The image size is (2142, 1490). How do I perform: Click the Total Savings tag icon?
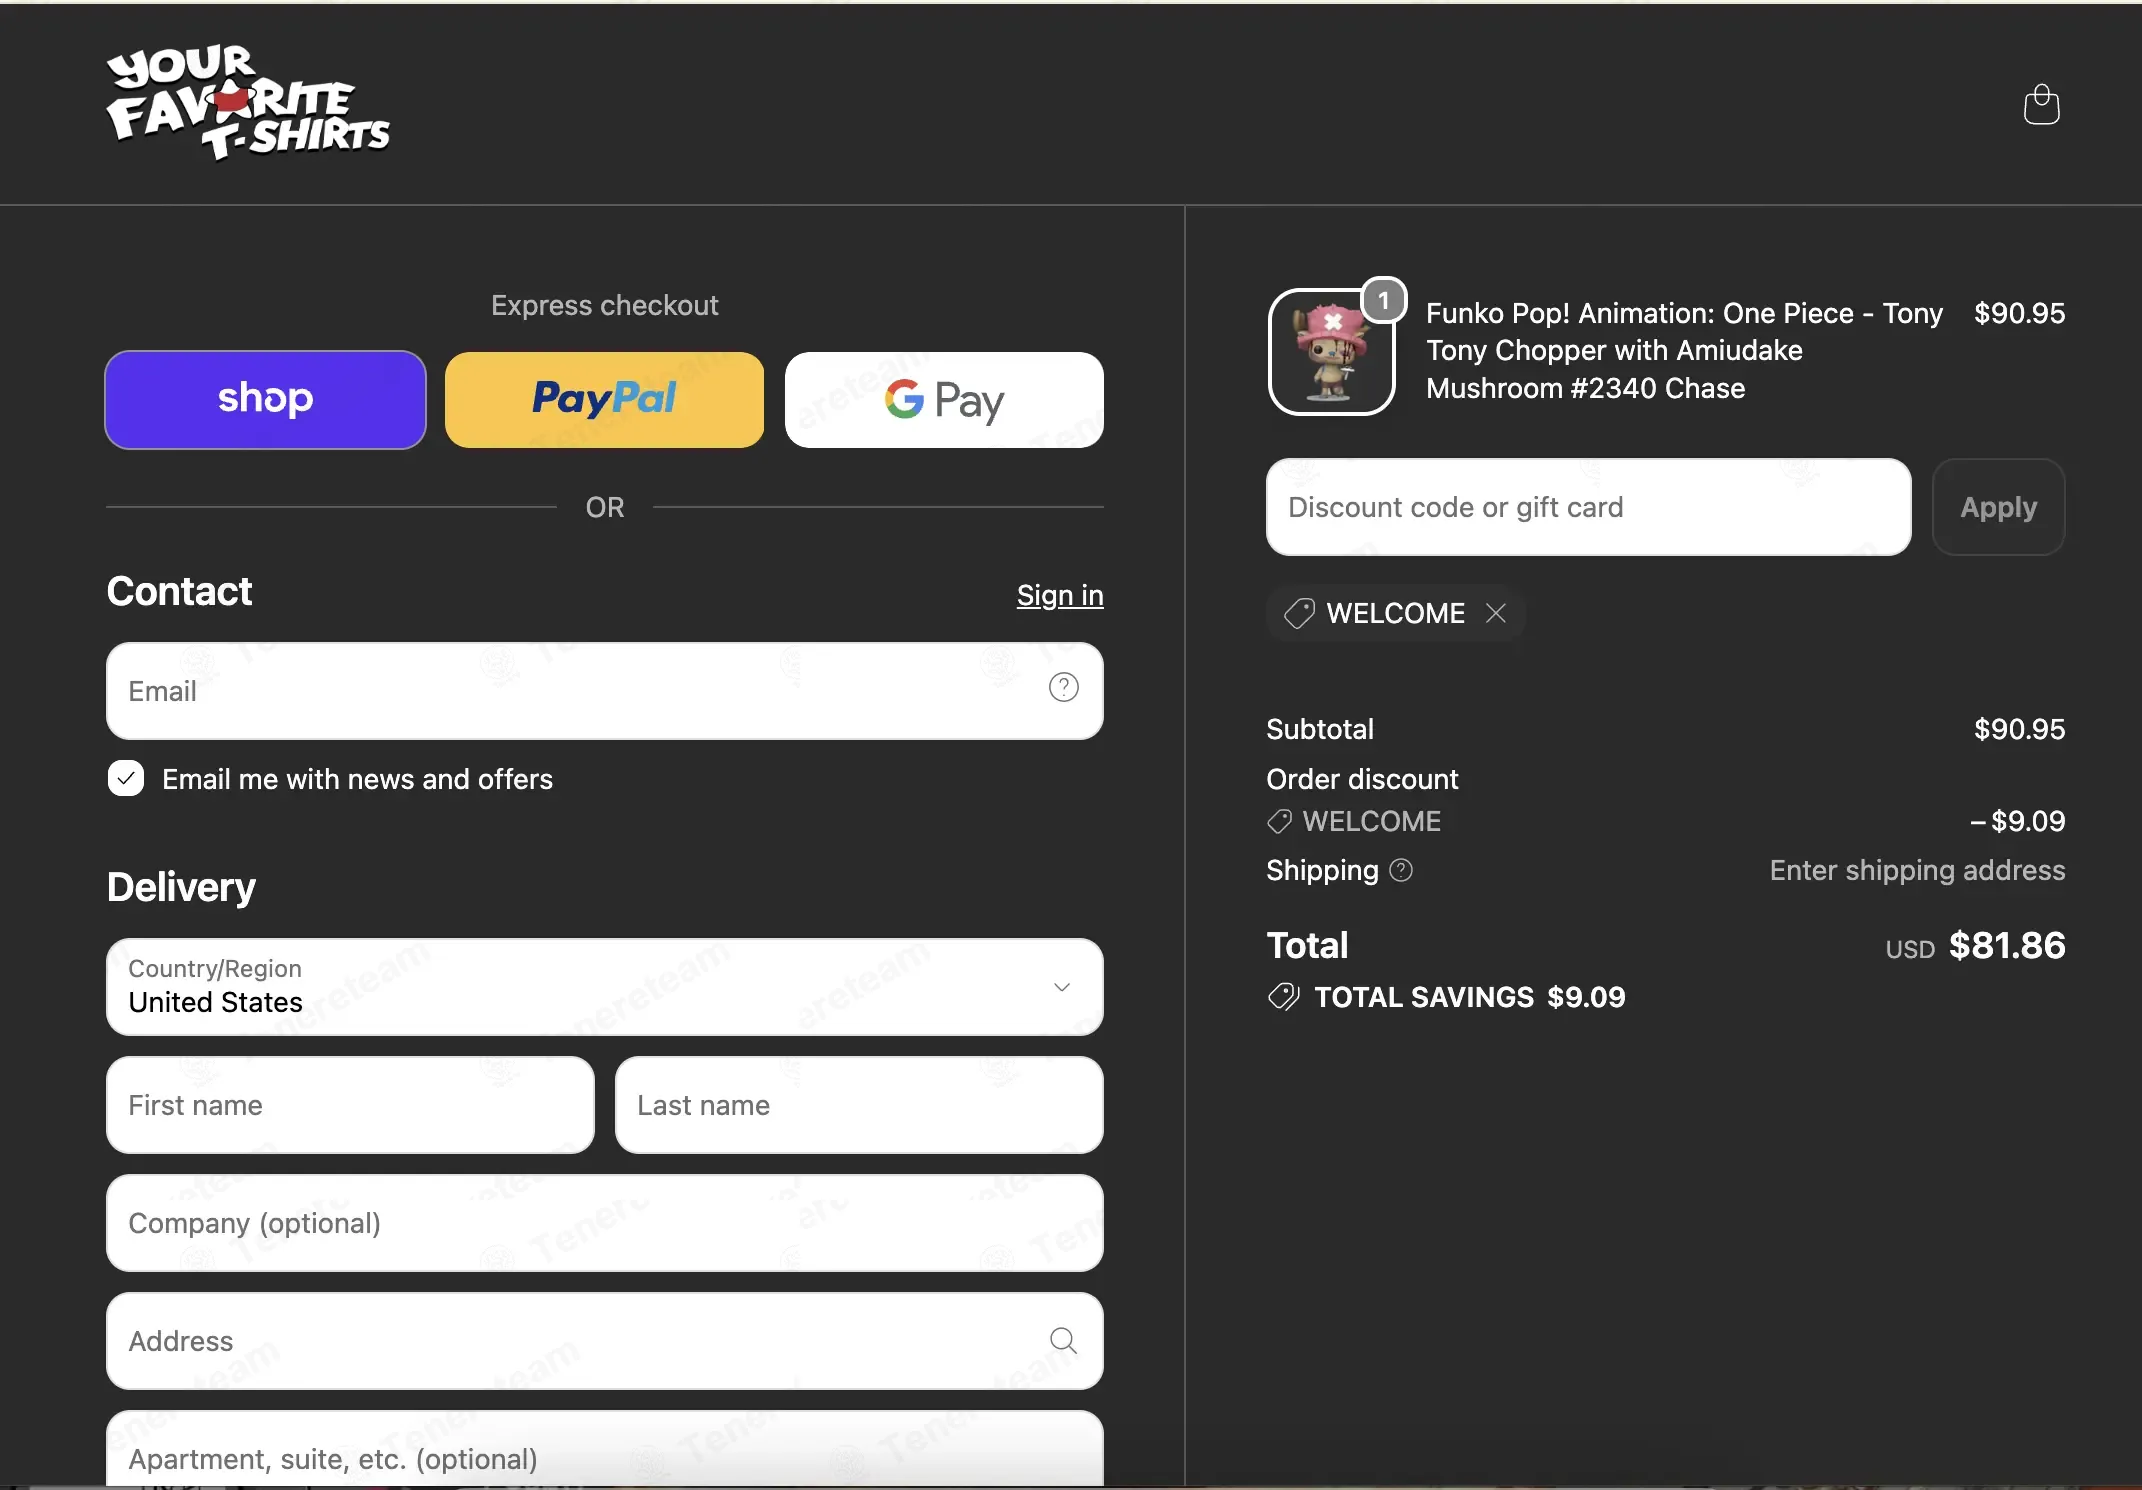pos(1283,997)
